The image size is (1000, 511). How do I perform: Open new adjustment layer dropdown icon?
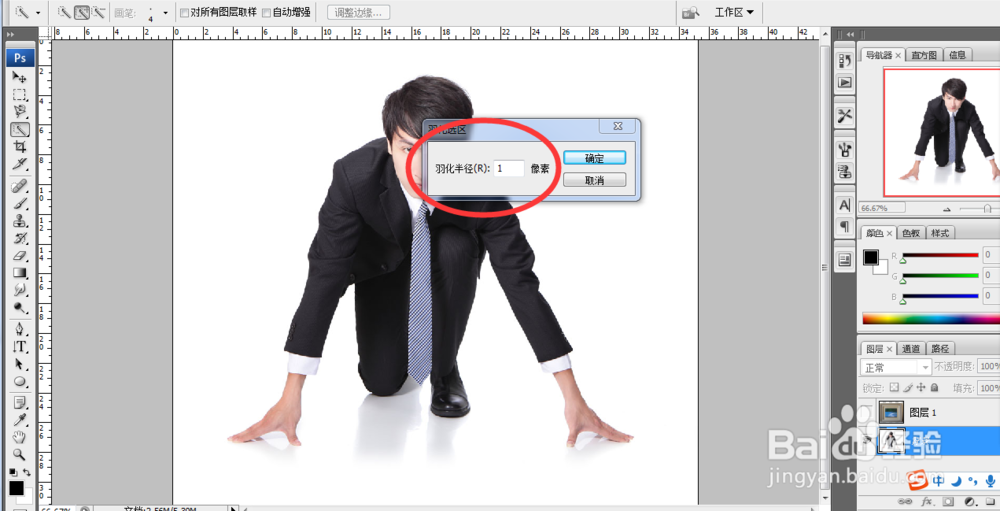click(x=971, y=501)
